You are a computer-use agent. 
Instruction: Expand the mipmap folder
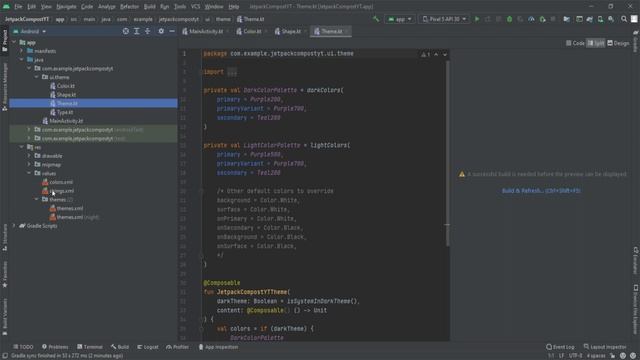pos(29,164)
